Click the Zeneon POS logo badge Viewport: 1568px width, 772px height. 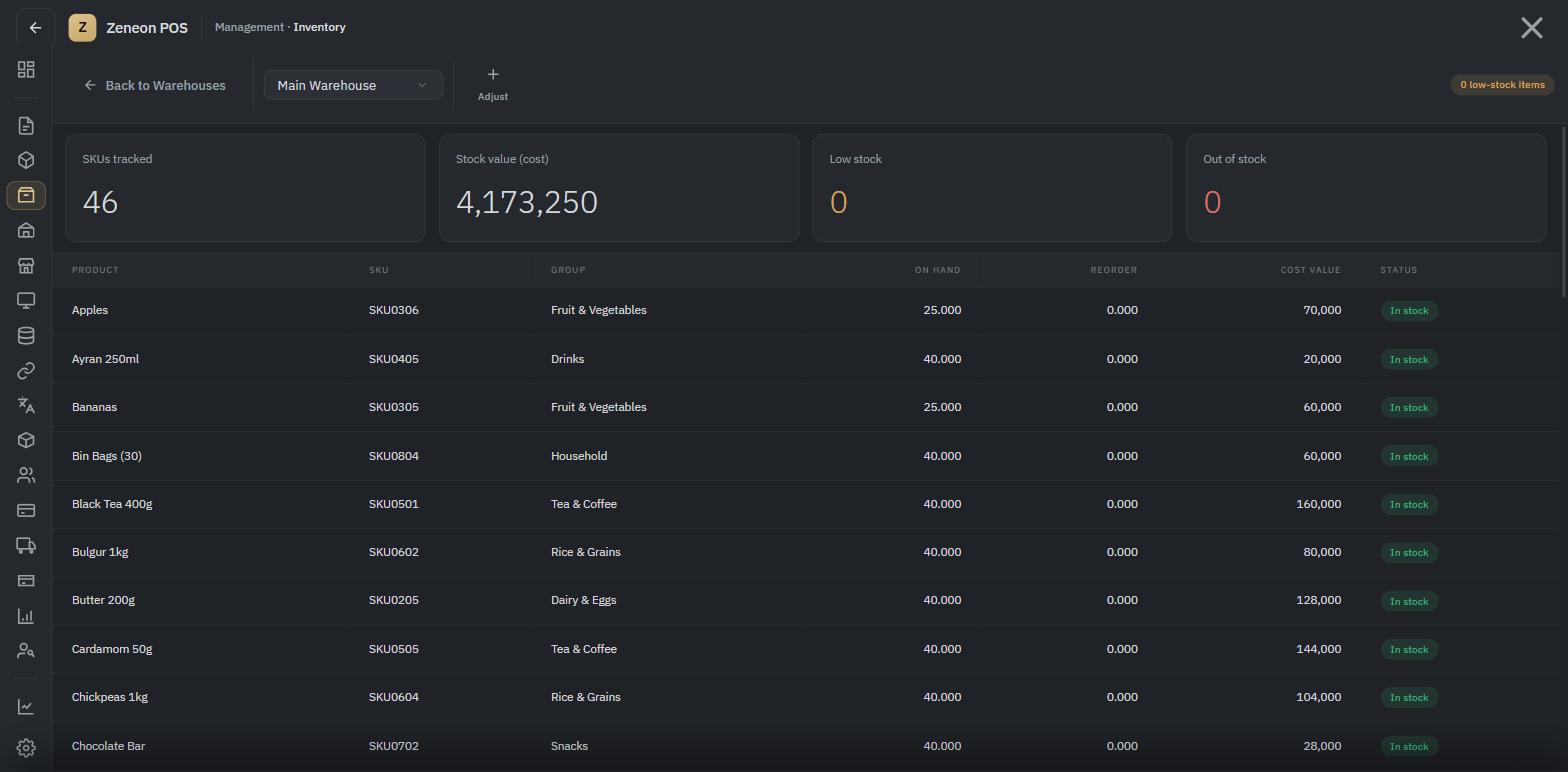coord(82,28)
